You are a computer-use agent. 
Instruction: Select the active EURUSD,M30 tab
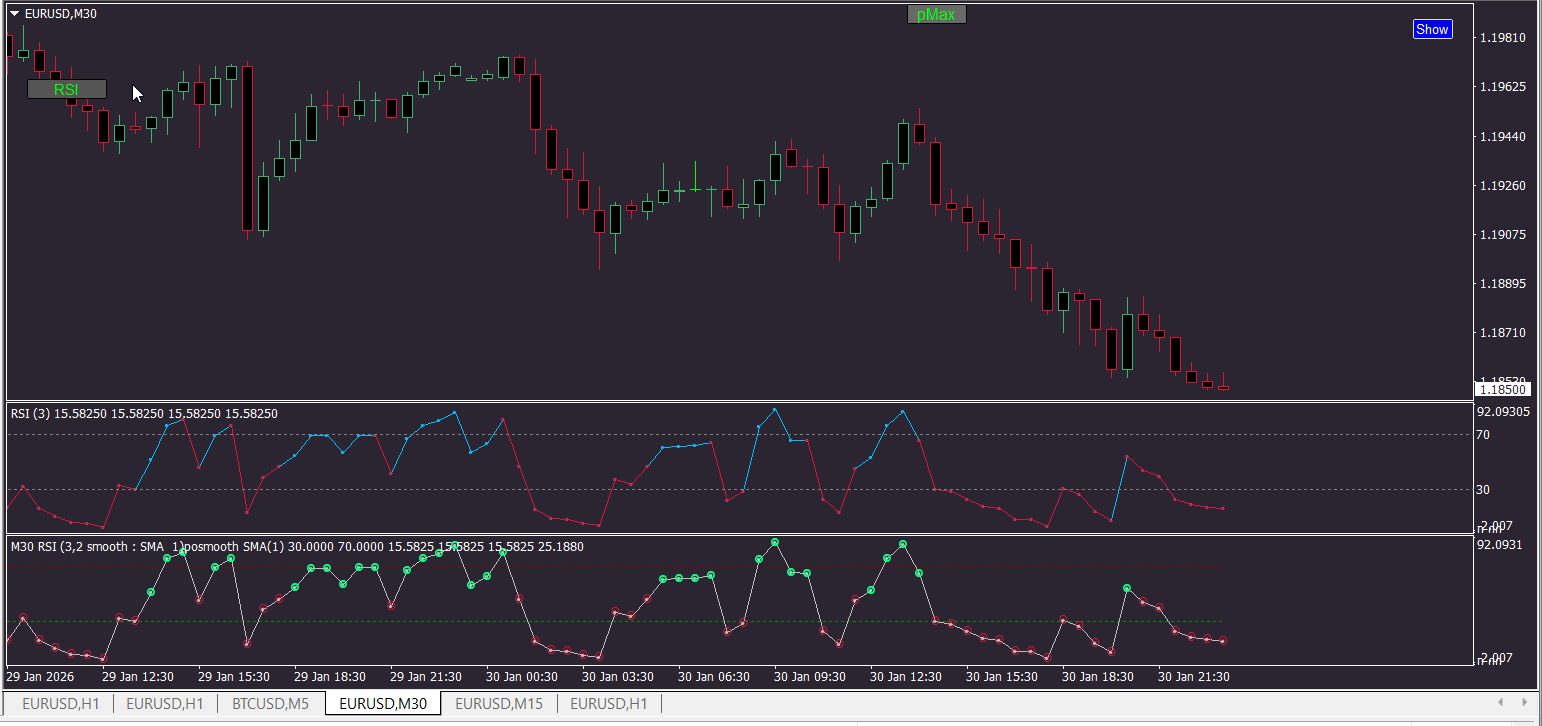383,703
